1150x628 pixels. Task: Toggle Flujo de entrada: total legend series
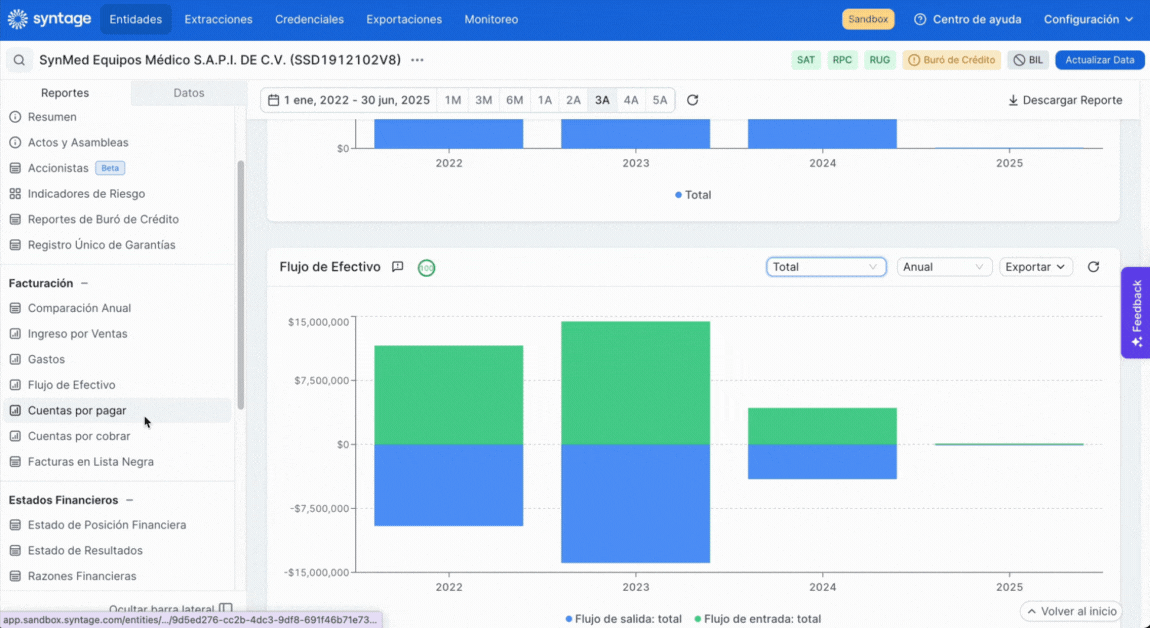758,618
